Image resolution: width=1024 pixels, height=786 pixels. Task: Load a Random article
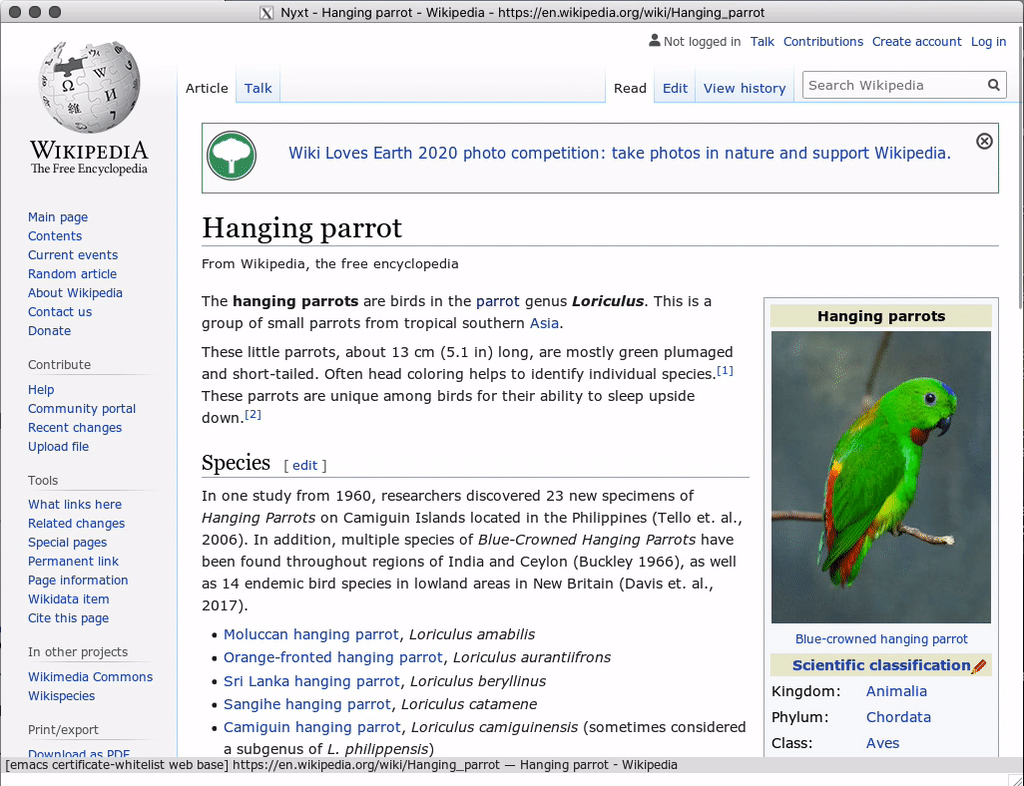click(x=72, y=274)
